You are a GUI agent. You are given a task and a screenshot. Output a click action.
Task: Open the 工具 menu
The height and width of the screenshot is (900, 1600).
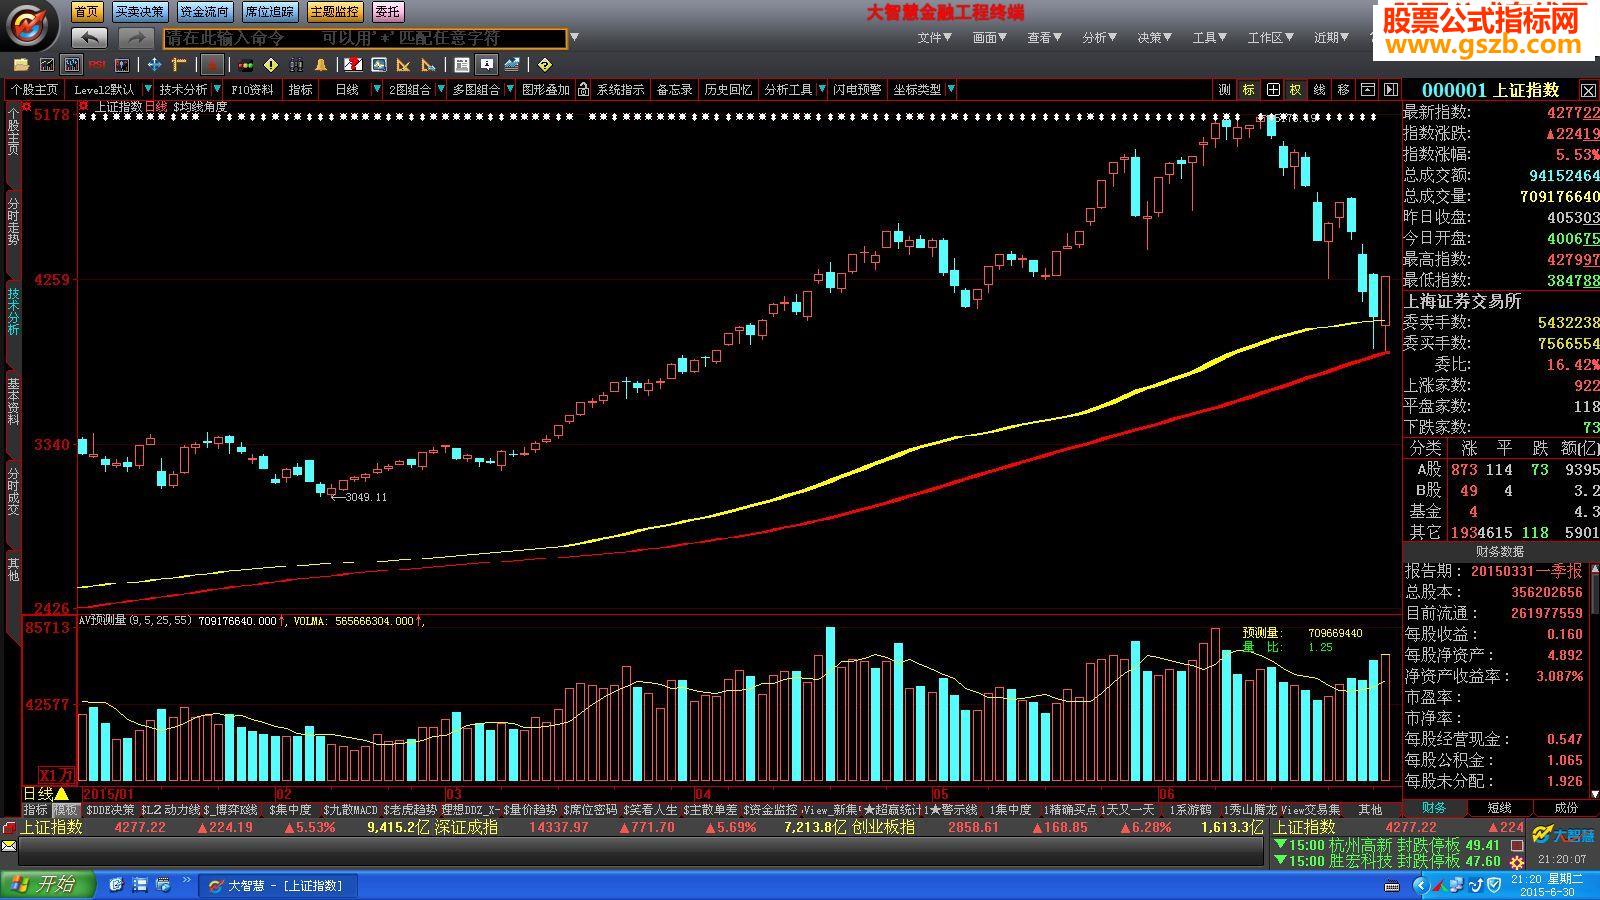pyautogui.click(x=1209, y=38)
